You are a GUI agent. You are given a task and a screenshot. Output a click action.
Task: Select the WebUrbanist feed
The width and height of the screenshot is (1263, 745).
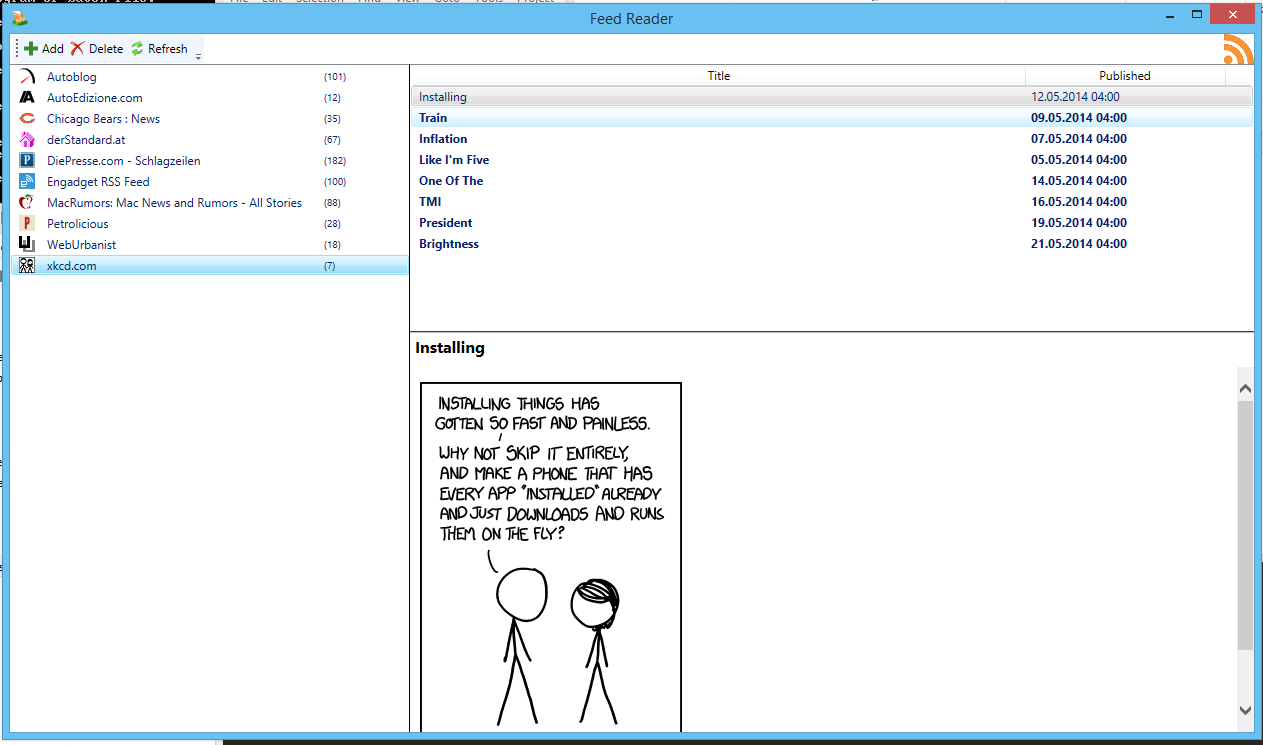[x=210, y=245]
